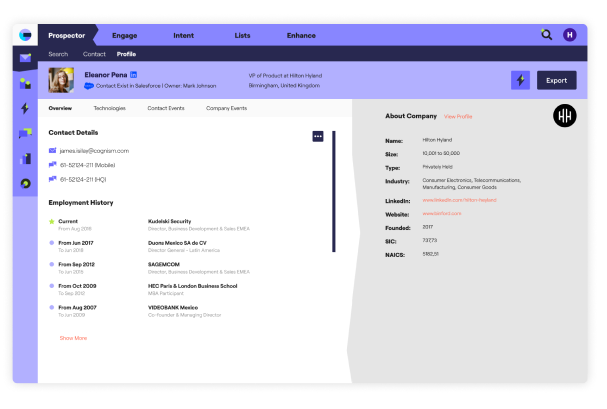
Task: Click the company Size value
Action: click(x=441, y=154)
